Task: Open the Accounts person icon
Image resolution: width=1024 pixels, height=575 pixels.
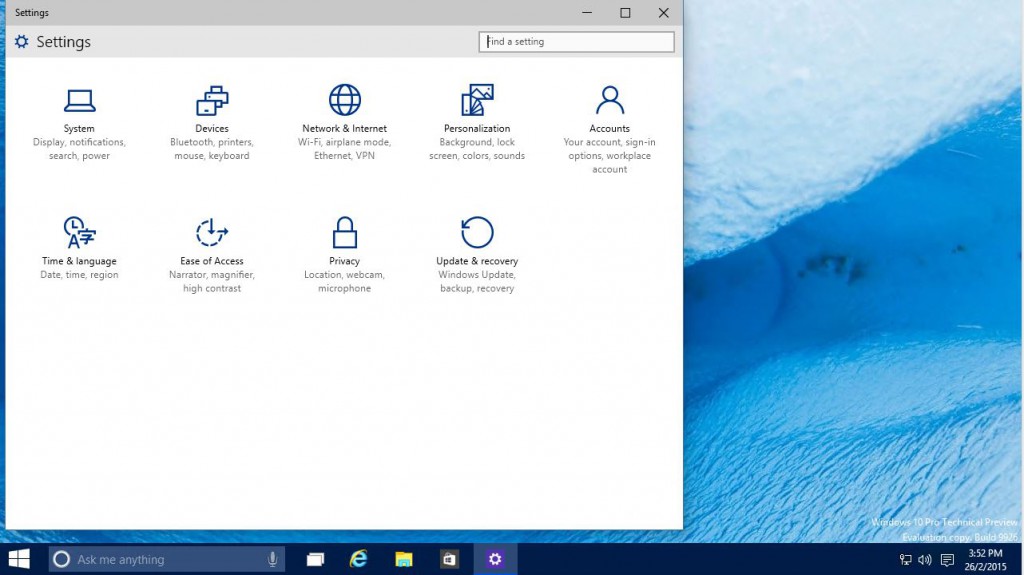Action: coord(609,100)
